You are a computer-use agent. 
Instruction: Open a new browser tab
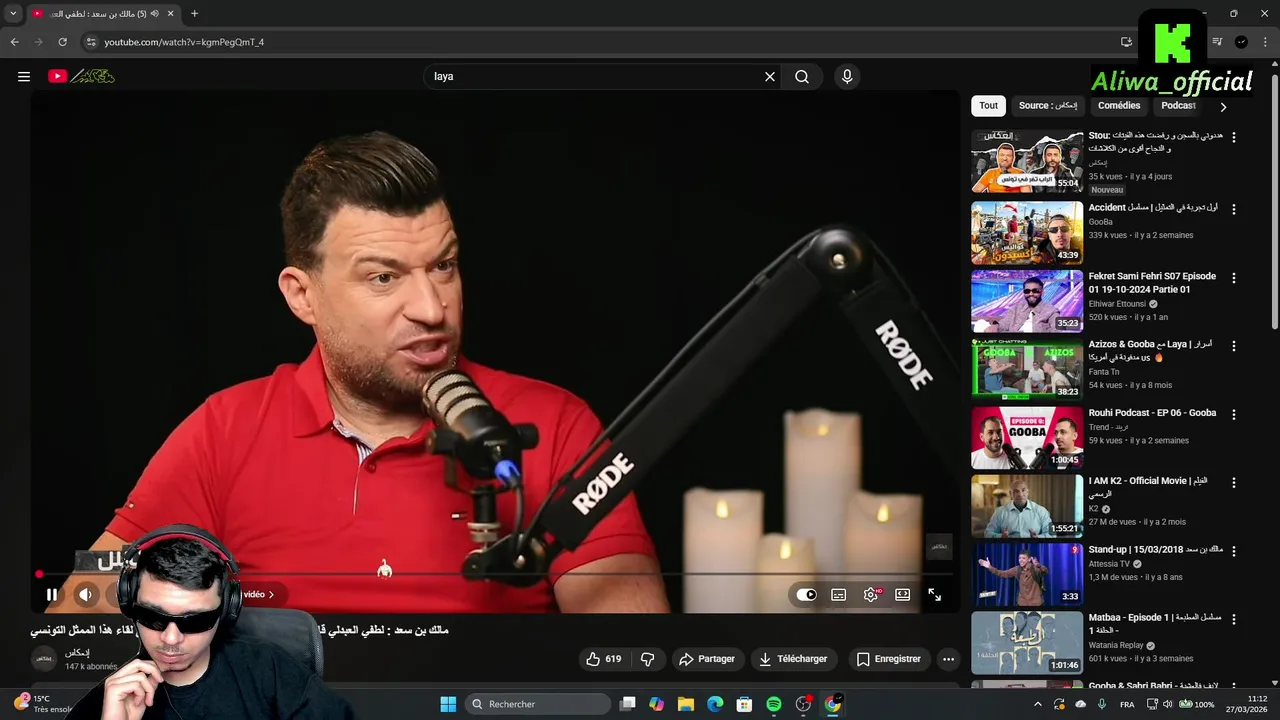[x=194, y=14]
